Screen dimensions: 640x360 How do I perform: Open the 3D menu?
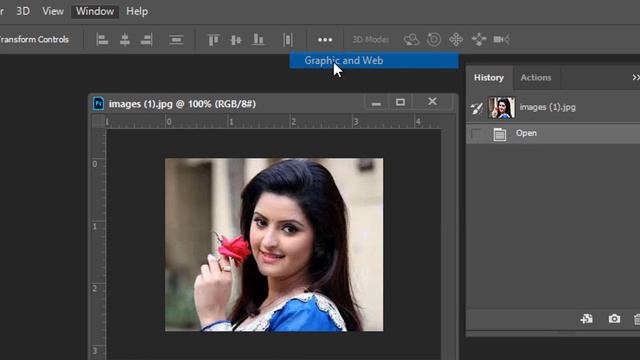click(x=23, y=11)
